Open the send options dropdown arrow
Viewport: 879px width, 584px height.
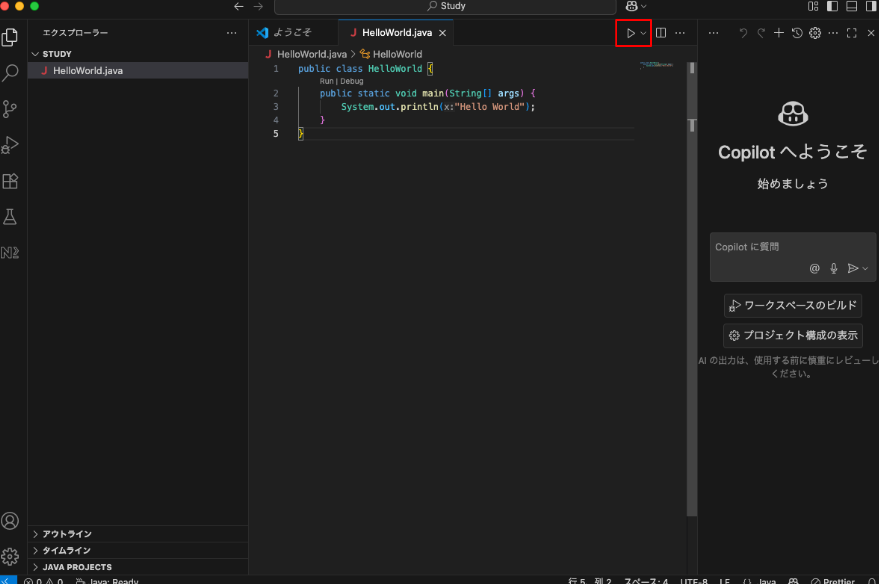(865, 268)
